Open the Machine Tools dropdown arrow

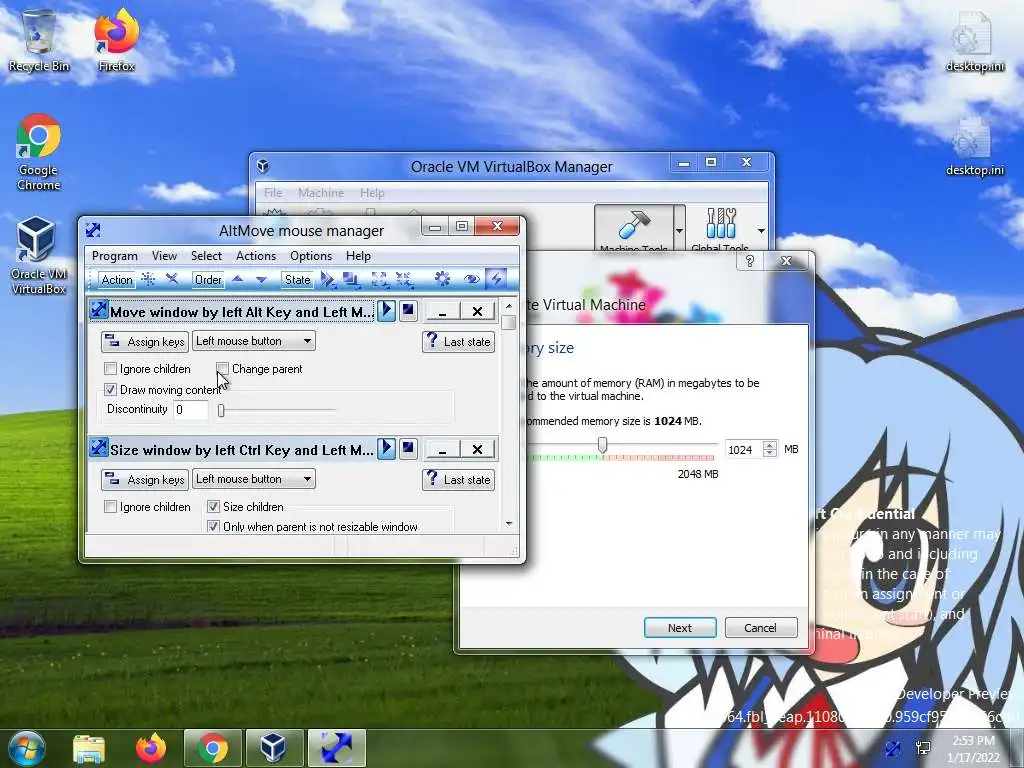point(679,231)
